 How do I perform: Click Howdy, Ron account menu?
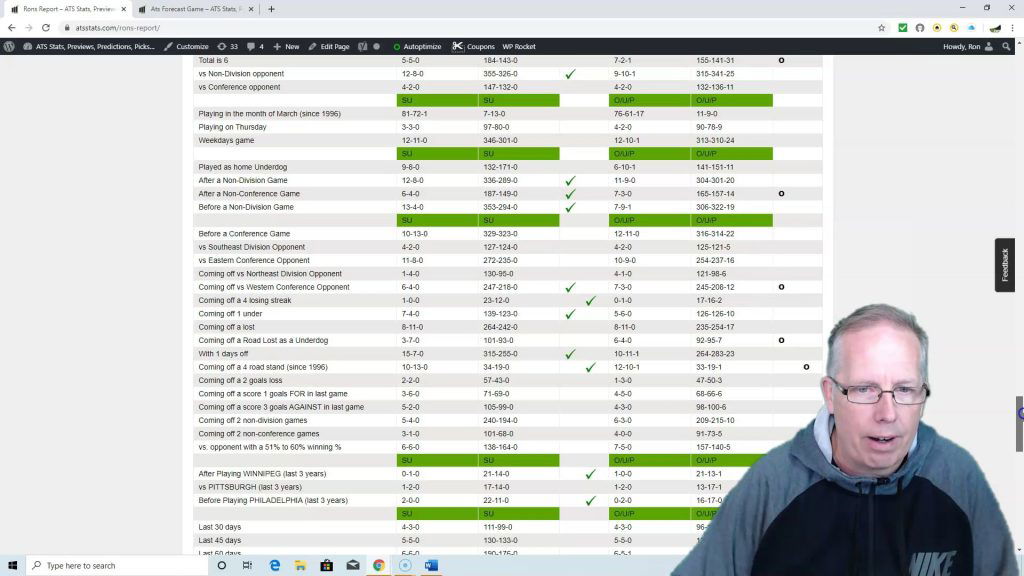coord(968,46)
